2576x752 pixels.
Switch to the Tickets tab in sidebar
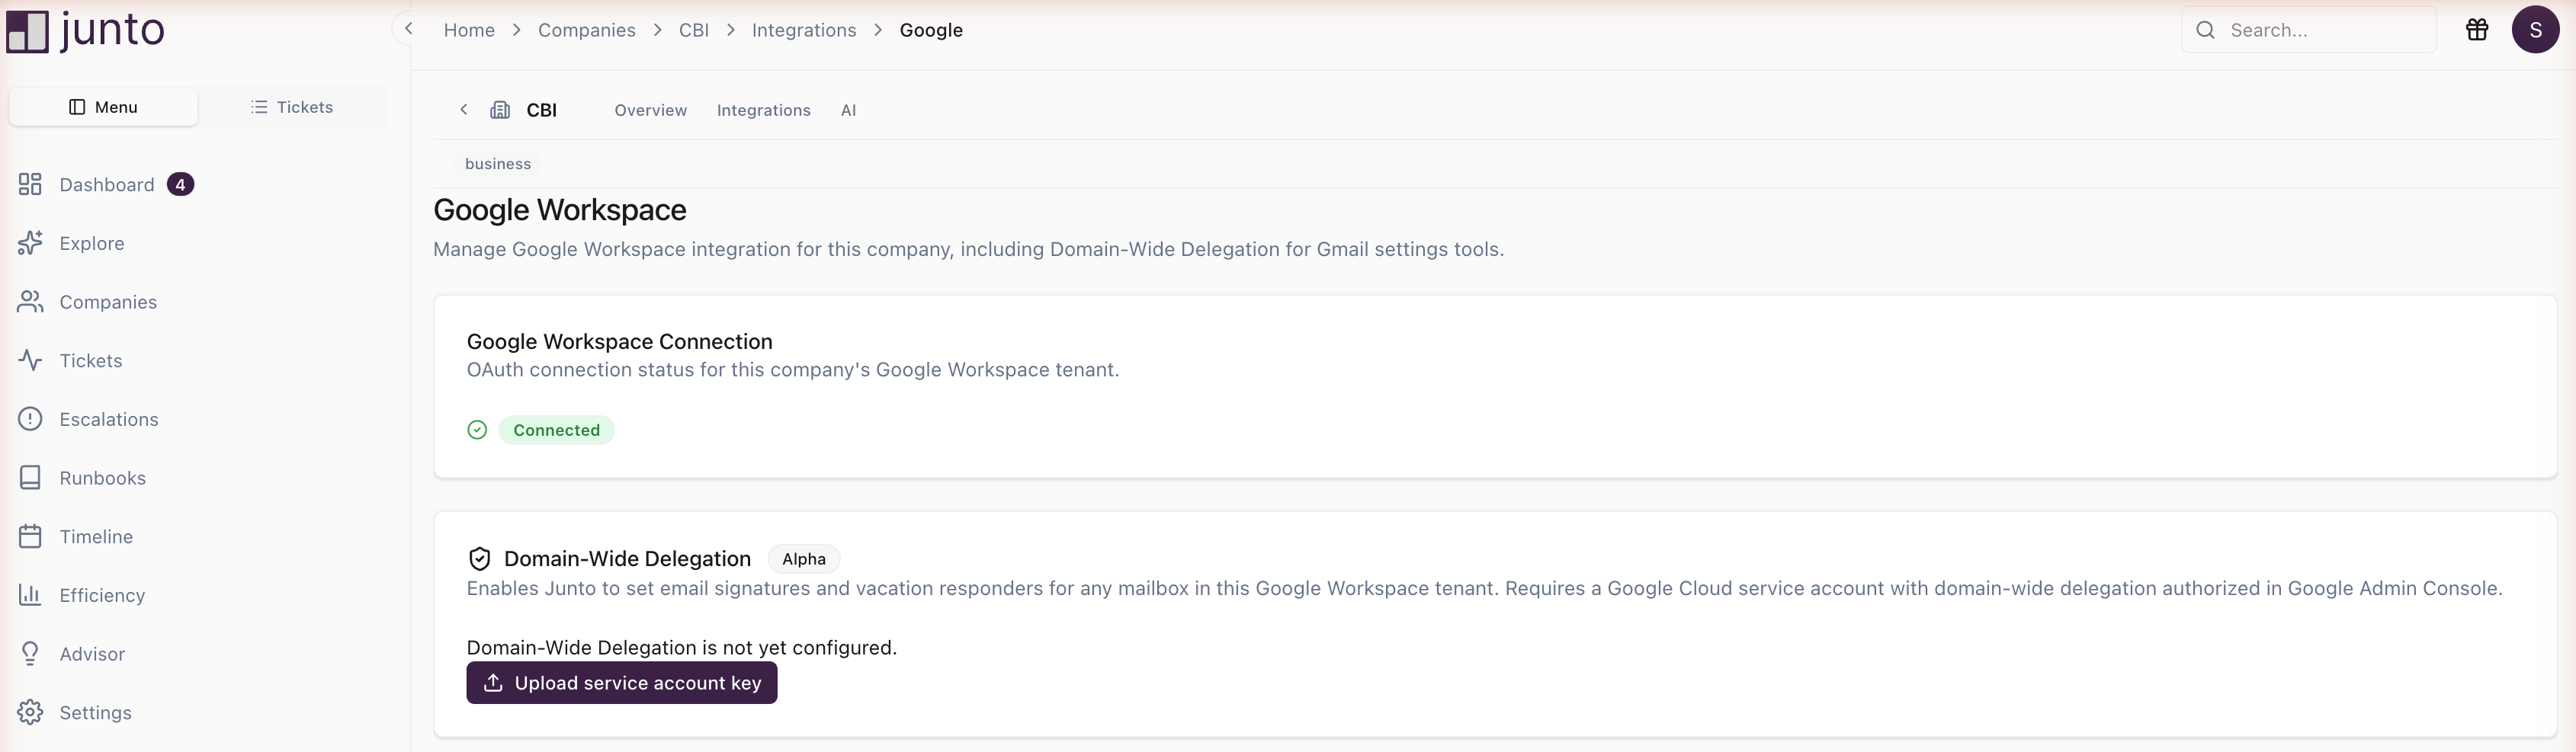tap(292, 107)
